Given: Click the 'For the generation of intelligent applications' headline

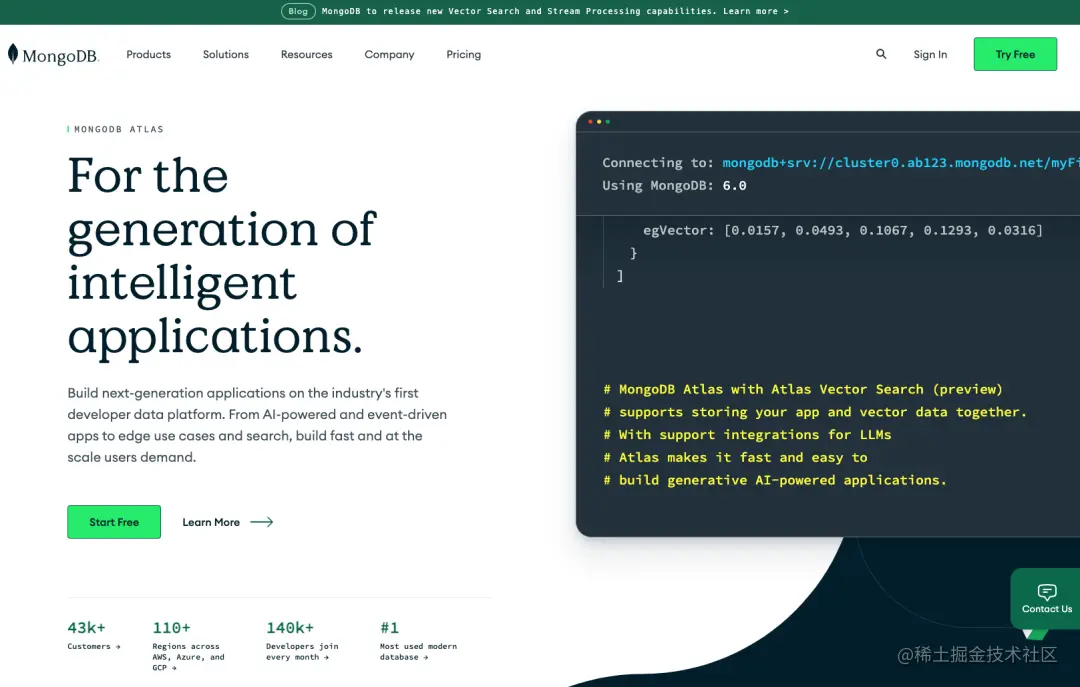Looking at the screenshot, I should tap(222, 256).
